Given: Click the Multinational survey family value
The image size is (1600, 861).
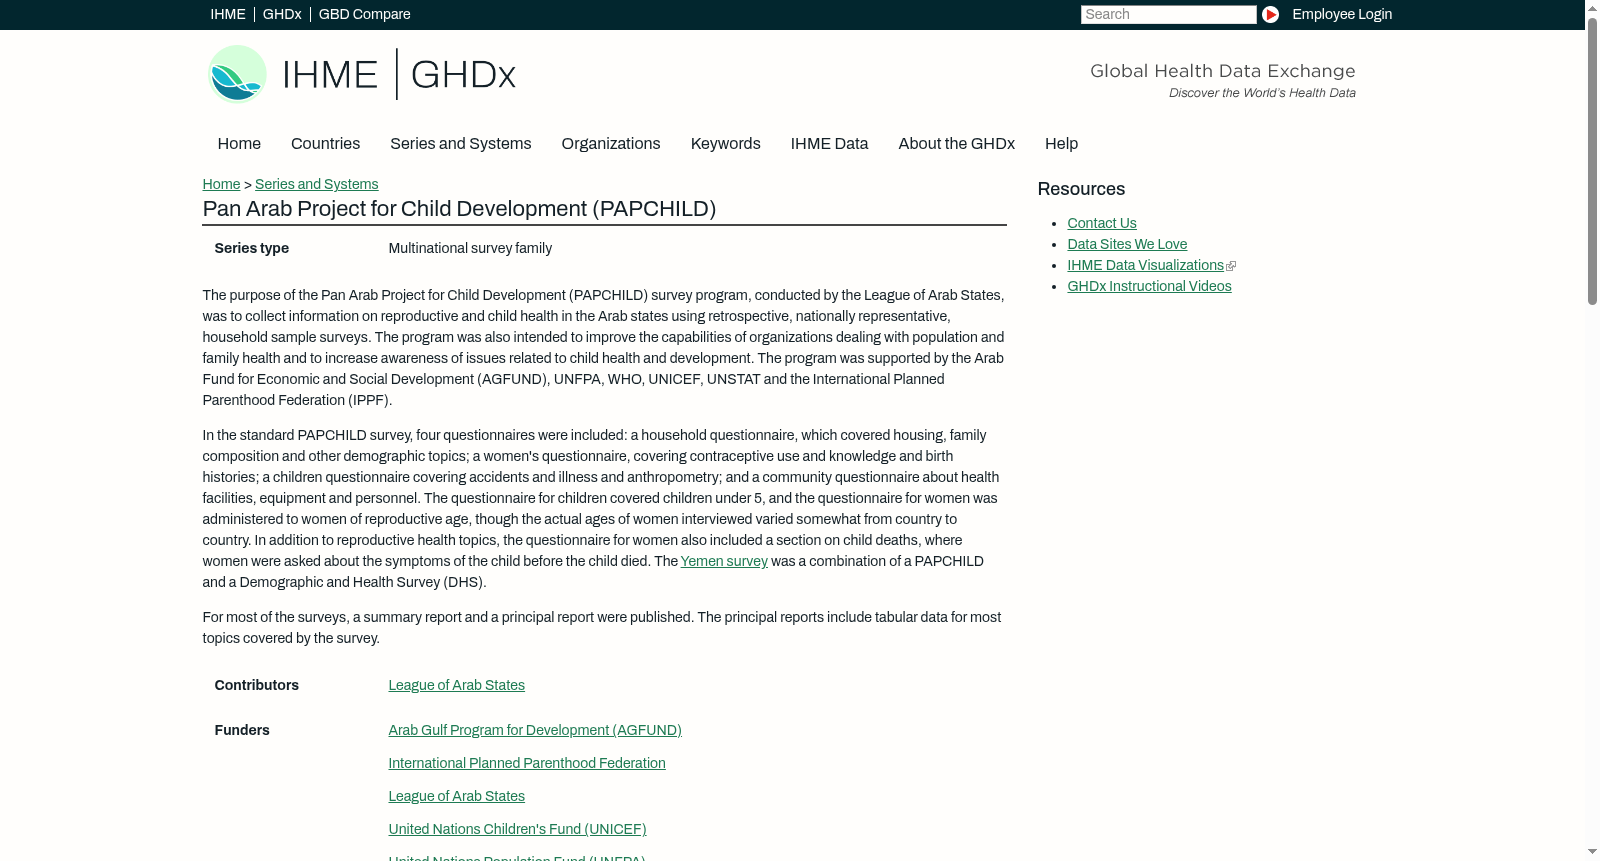Looking at the screenshot, I should (470, 248).
